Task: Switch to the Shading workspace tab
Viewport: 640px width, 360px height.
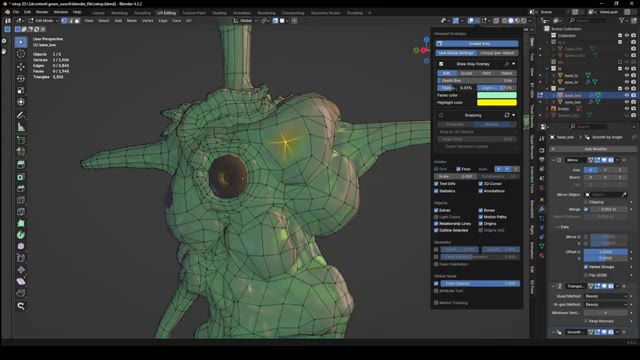Action: 219,13
